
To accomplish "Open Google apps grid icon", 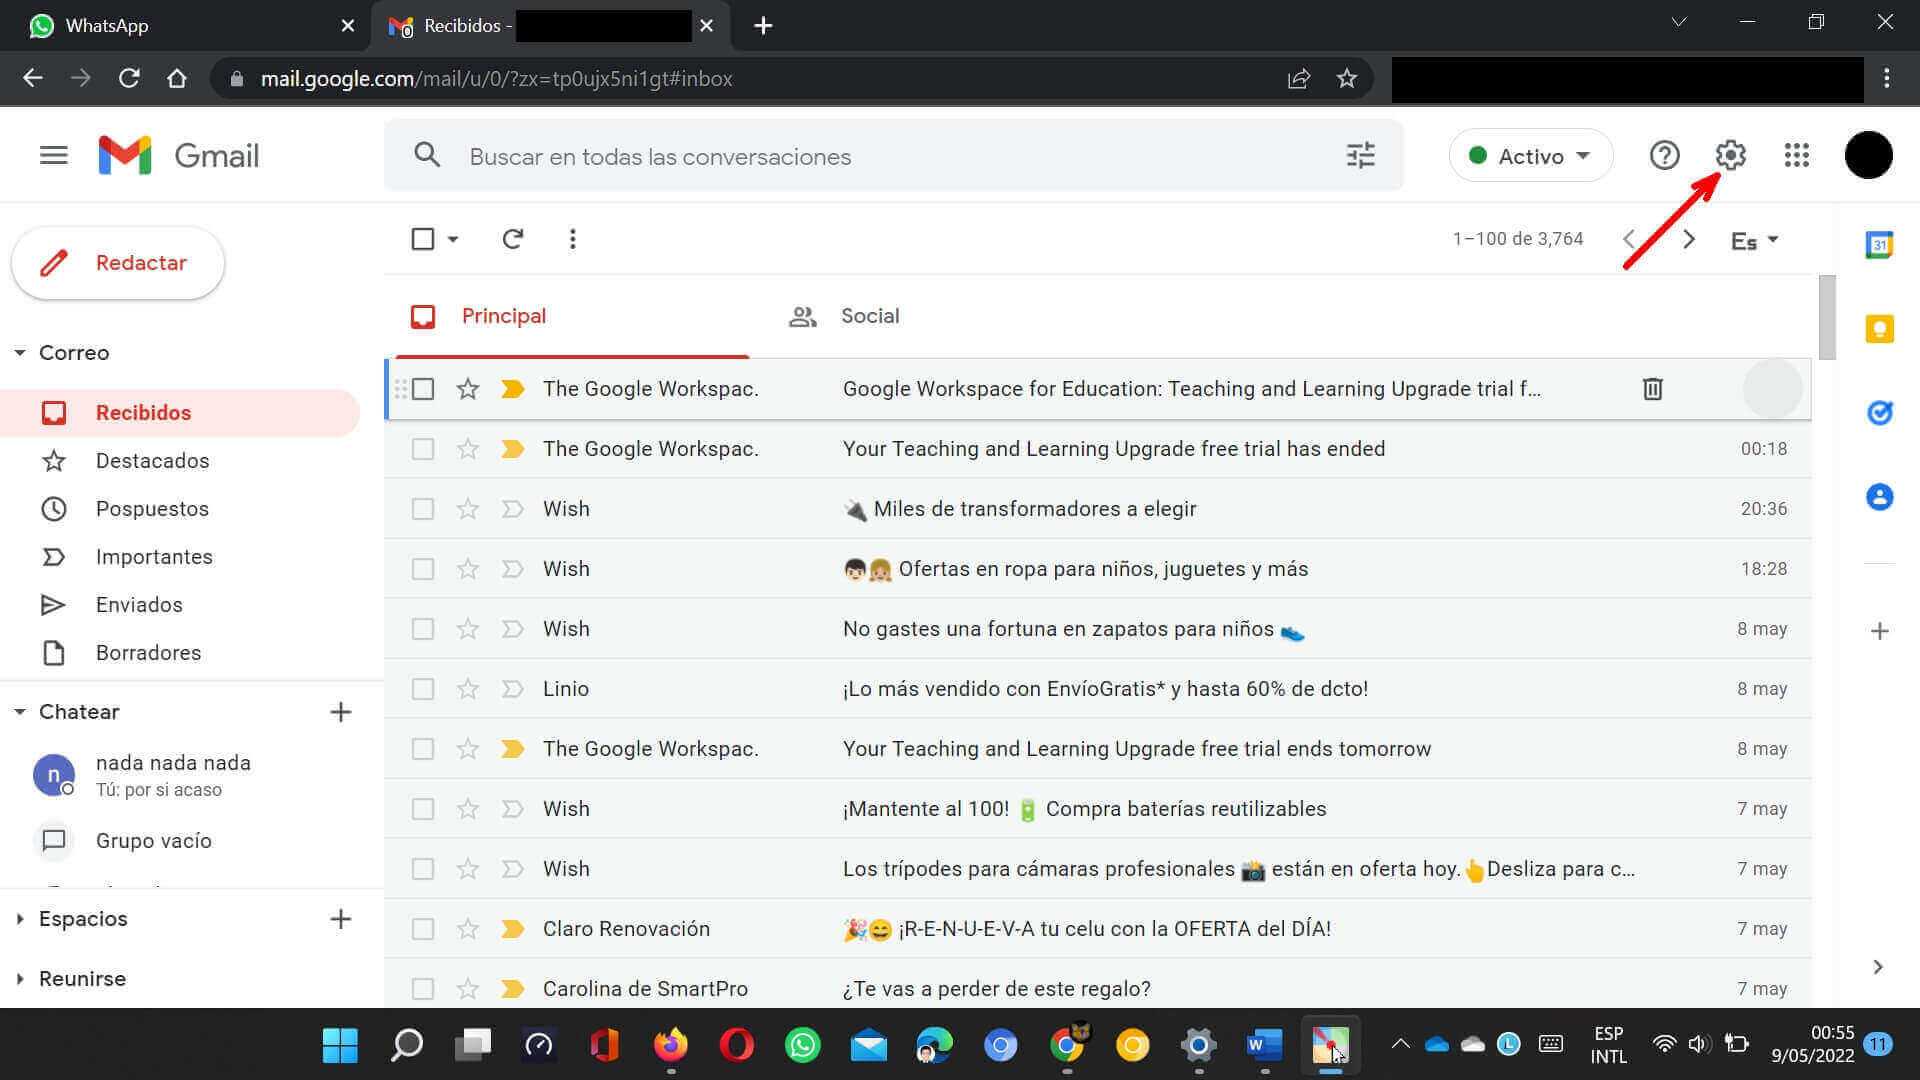I will tap(1796, 155).
